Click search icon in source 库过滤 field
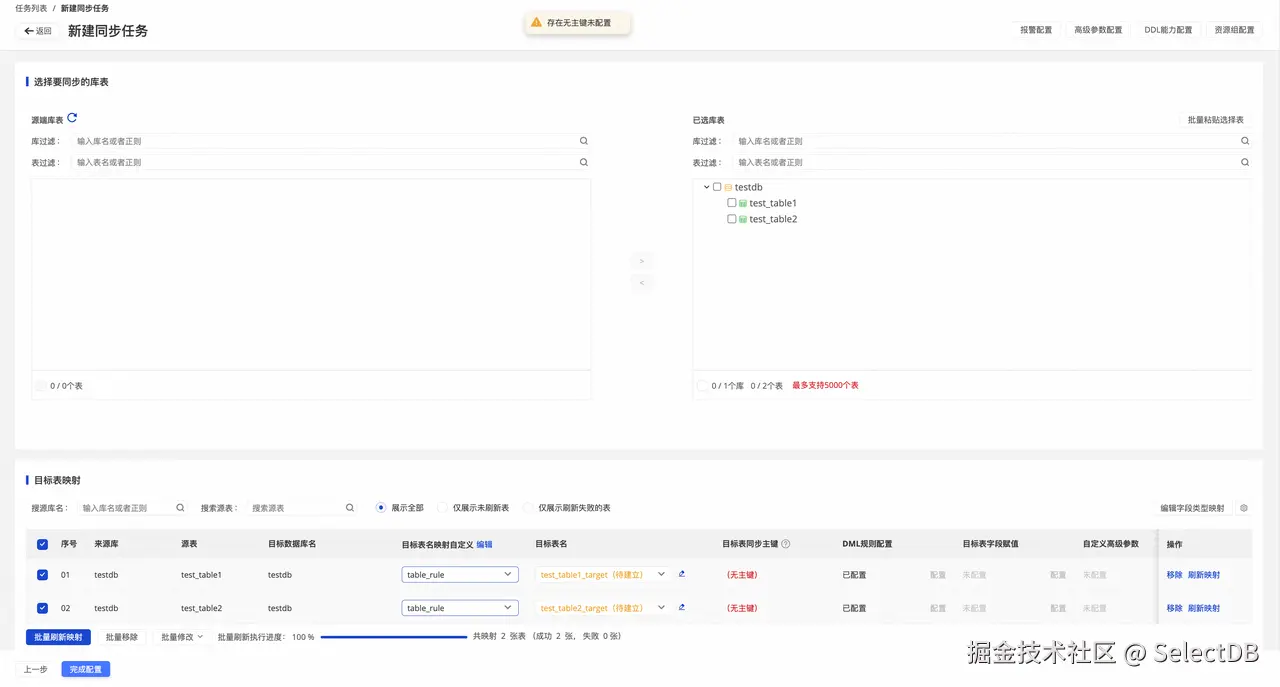The width and height of the screenshot is (1280, 687). 584,141
